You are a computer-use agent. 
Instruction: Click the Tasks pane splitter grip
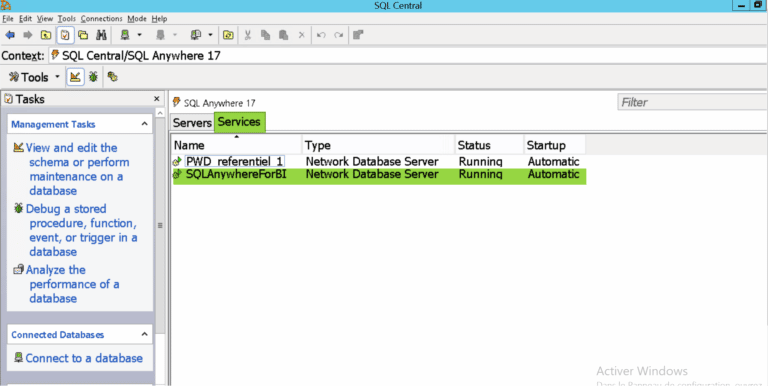click(x=160, y=225)
